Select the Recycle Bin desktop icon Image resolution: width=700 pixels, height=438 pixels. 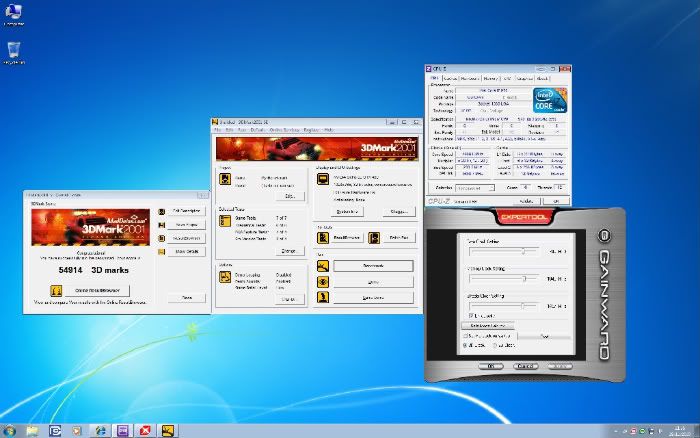point(14,51)
